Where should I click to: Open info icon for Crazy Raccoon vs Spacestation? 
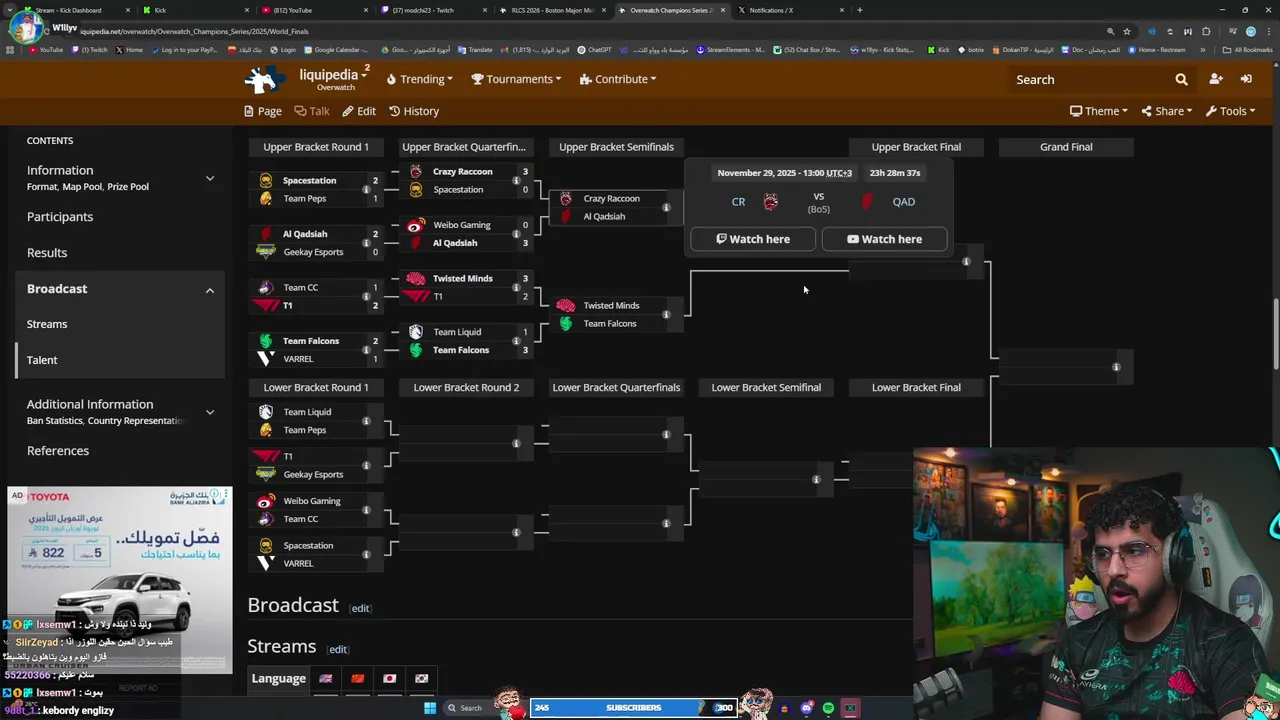tap(516, 180)
